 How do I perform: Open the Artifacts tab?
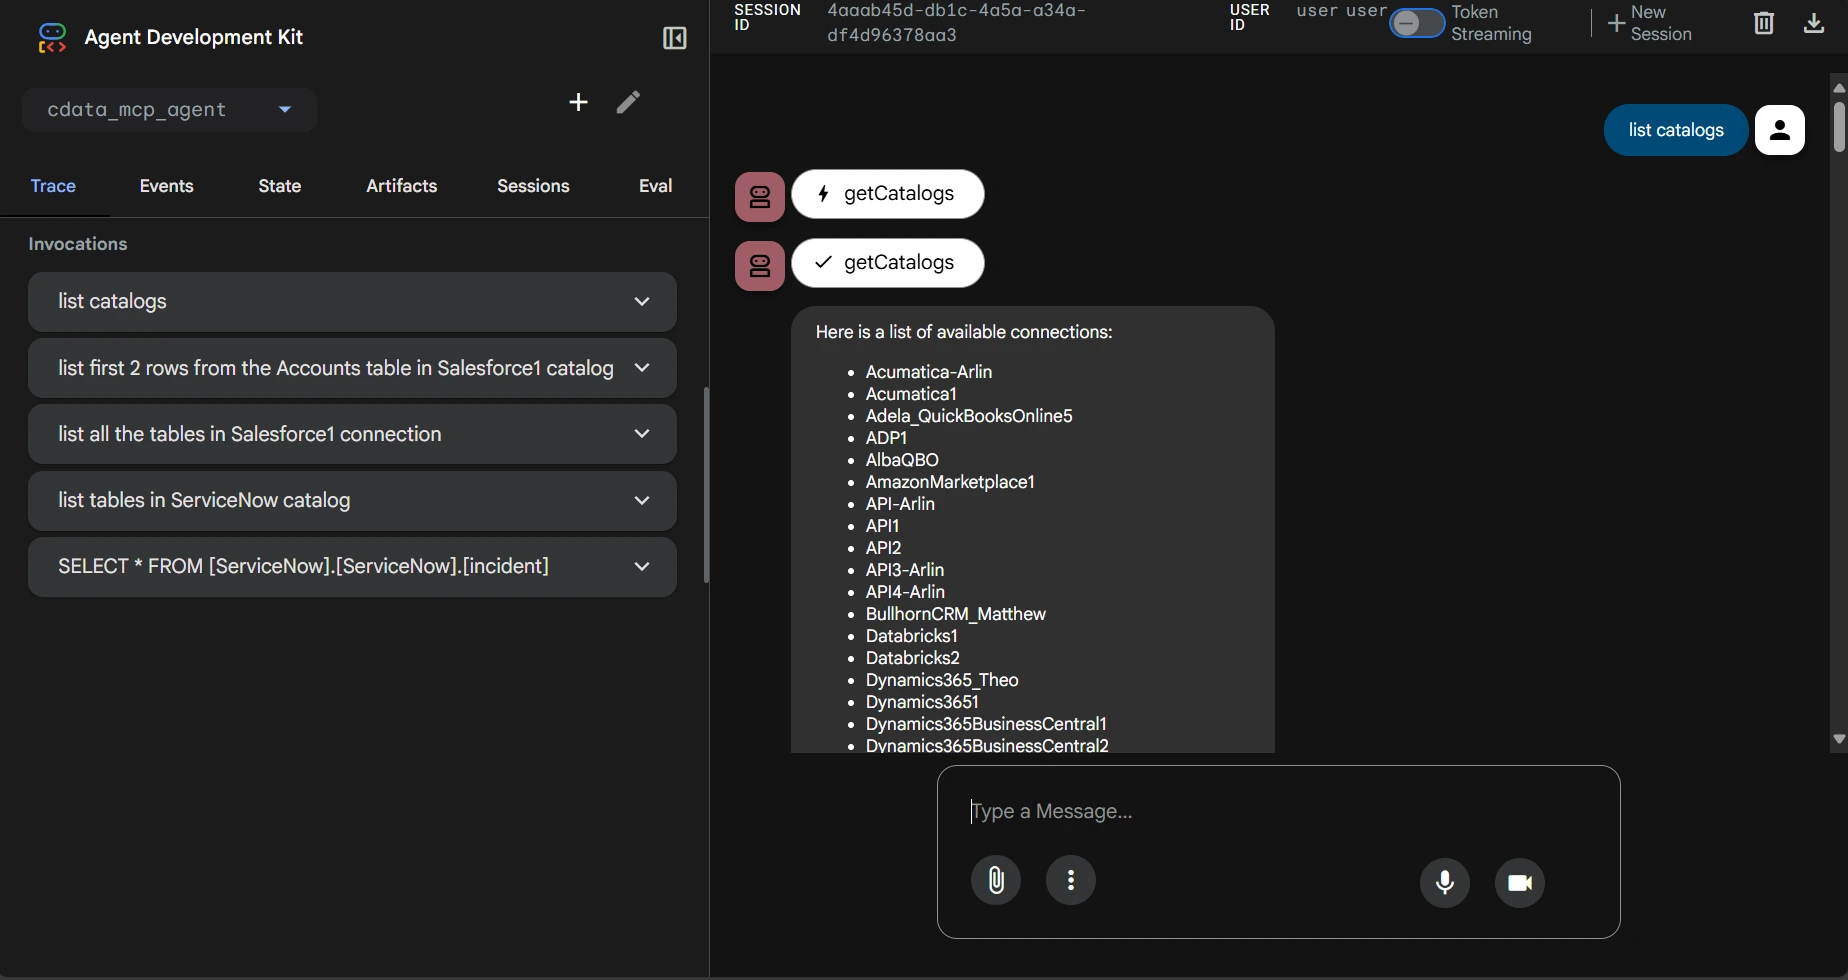tap(401, 186)
